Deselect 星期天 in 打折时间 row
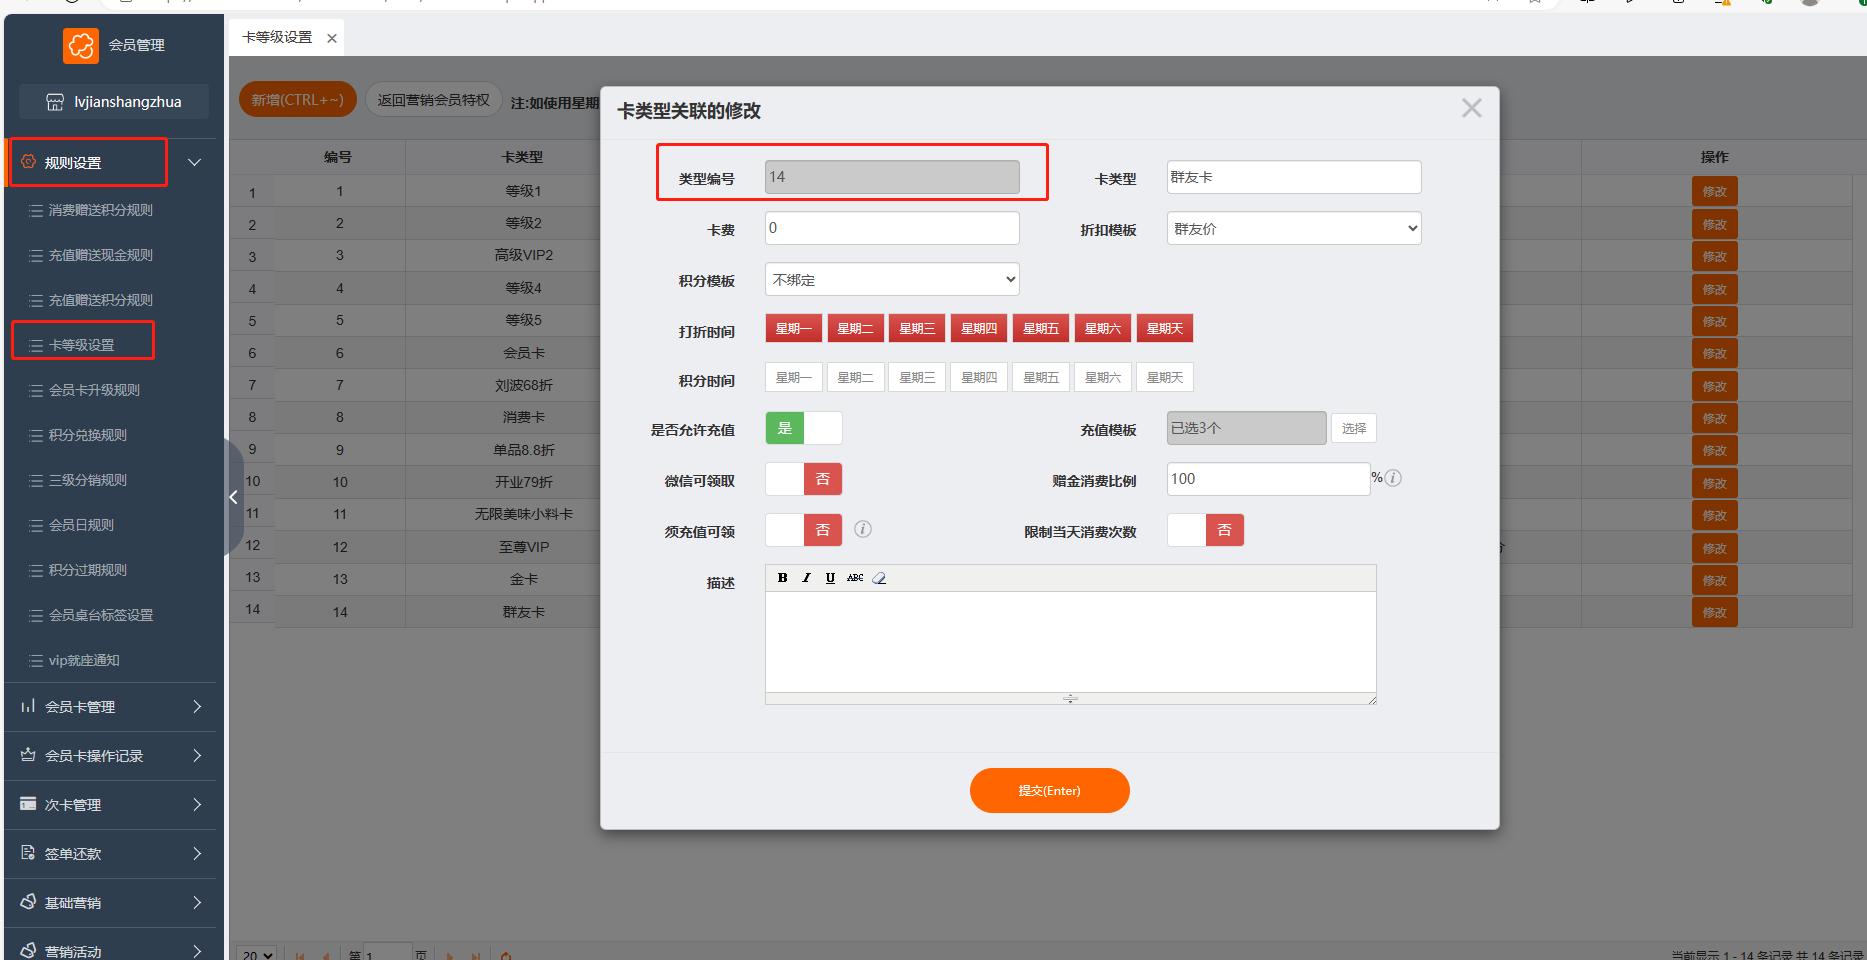1867x960 pixels. (1165, 328)
